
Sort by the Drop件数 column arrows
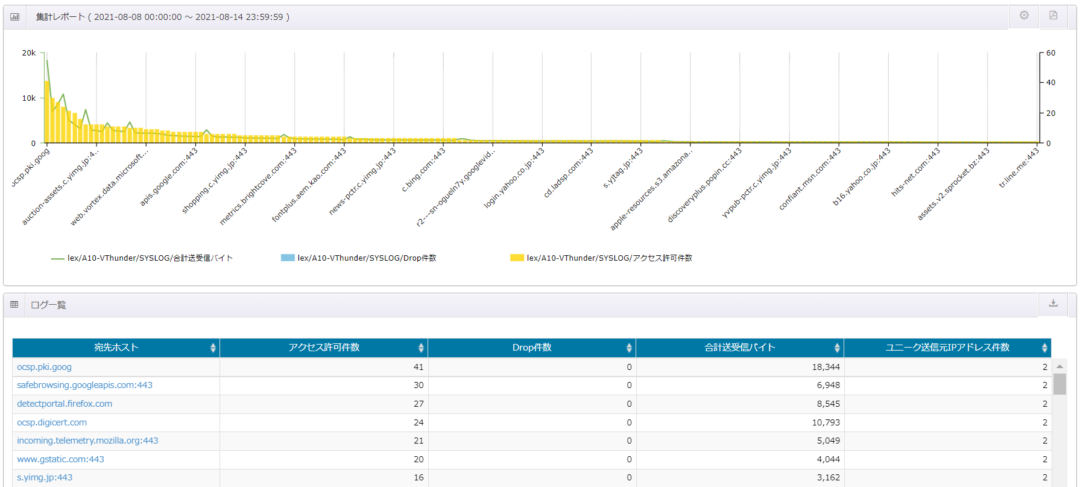[629, 348]
